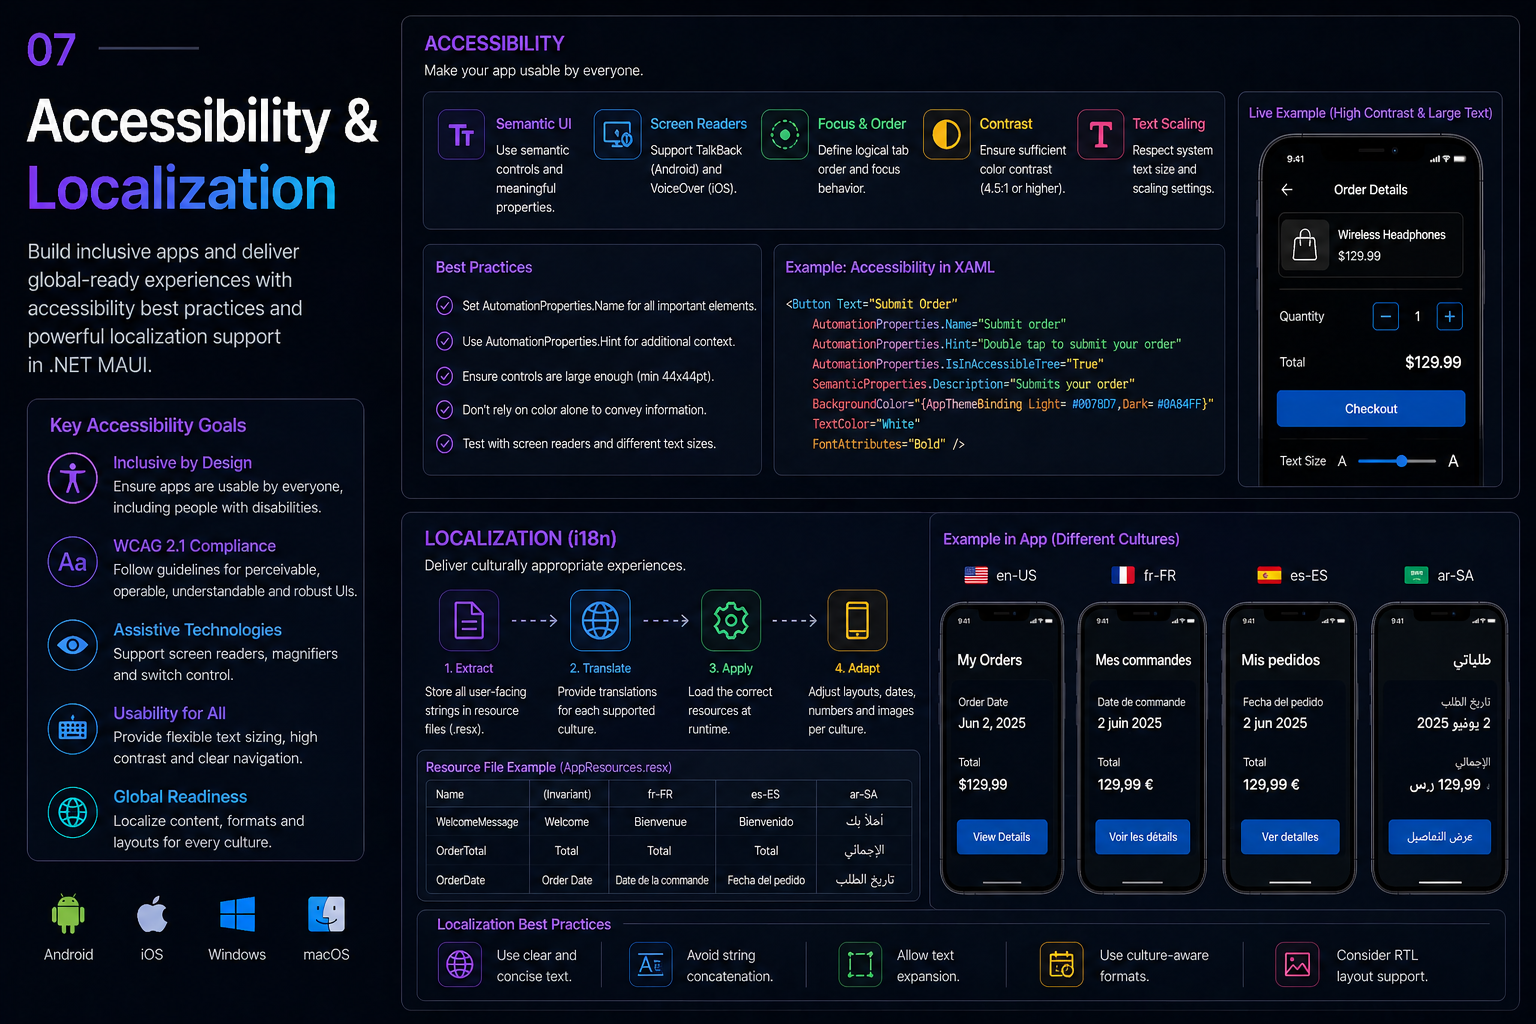The image size is (1536, 1024).
Task: Switch to the fr-FR culture example
Action: click(1144, 575)
